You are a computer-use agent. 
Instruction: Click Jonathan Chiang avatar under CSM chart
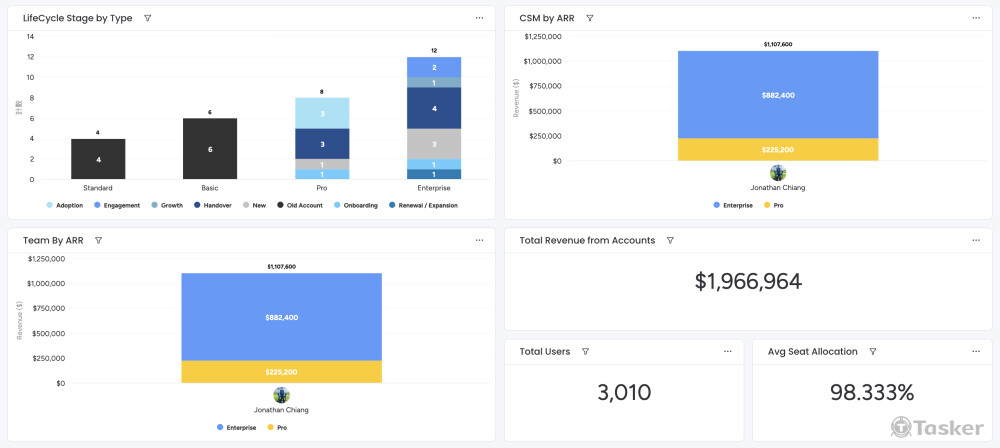point(778,173)
